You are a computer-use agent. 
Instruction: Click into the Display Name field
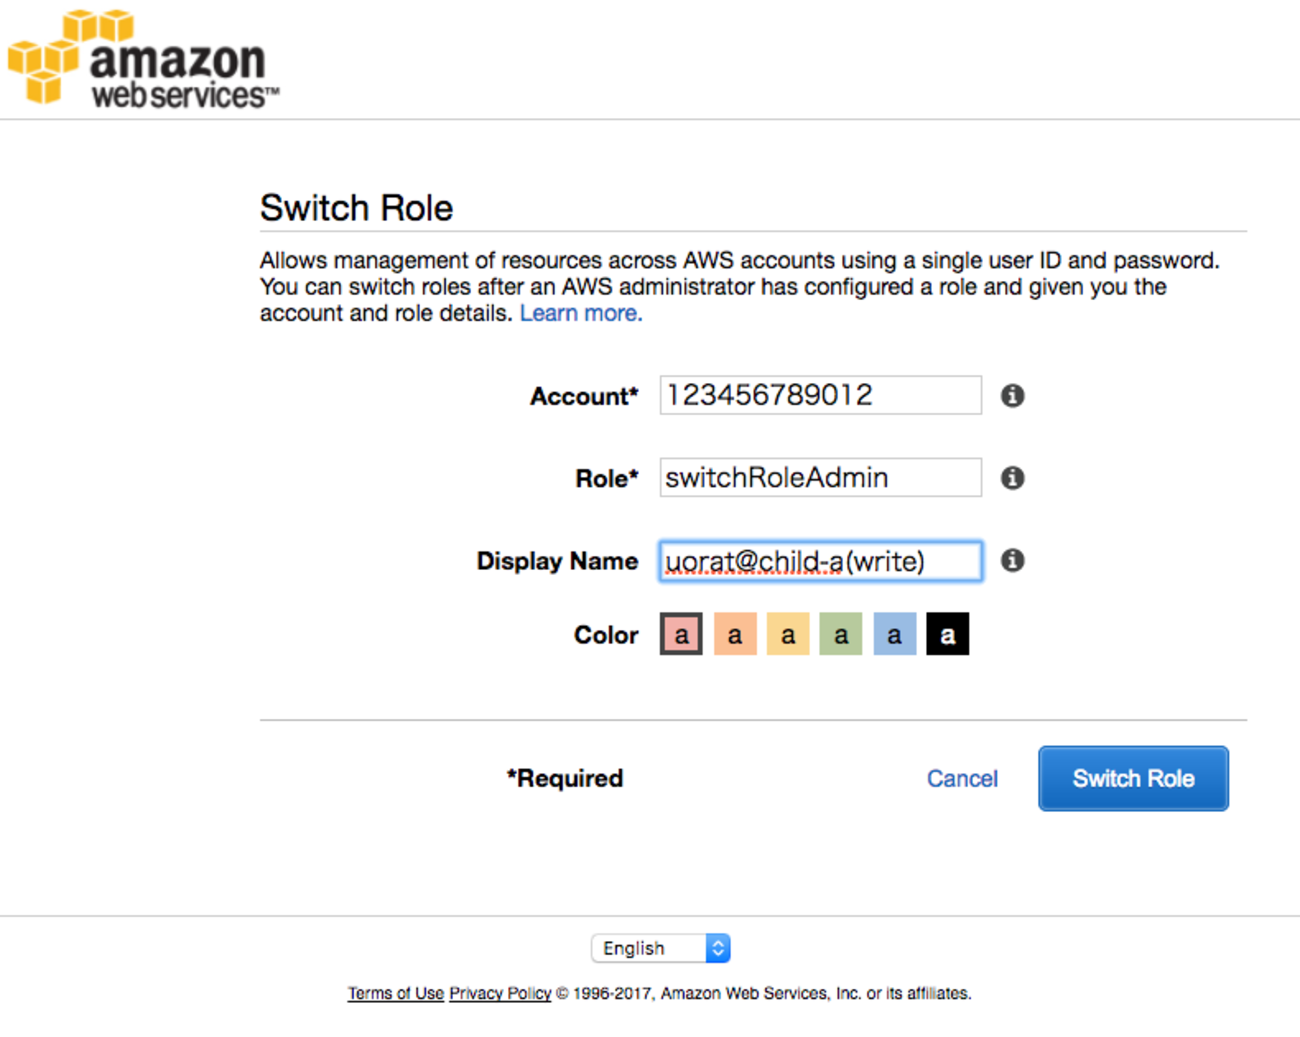[x=820, y=561]
